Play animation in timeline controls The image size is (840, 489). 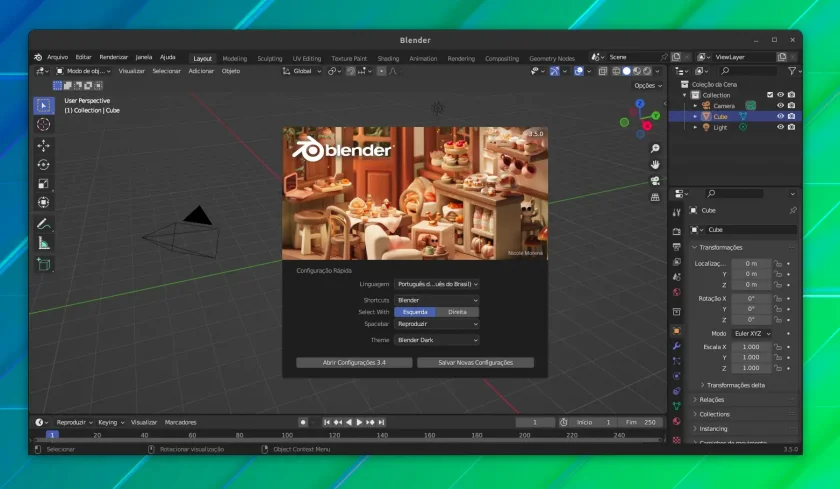click(359, 422)
